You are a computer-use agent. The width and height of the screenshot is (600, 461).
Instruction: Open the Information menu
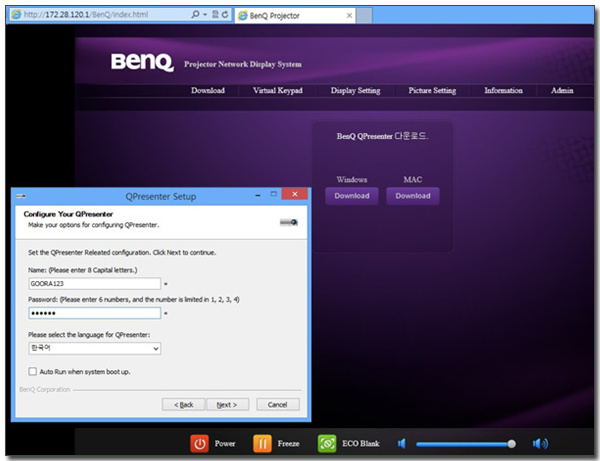point(503,91)
